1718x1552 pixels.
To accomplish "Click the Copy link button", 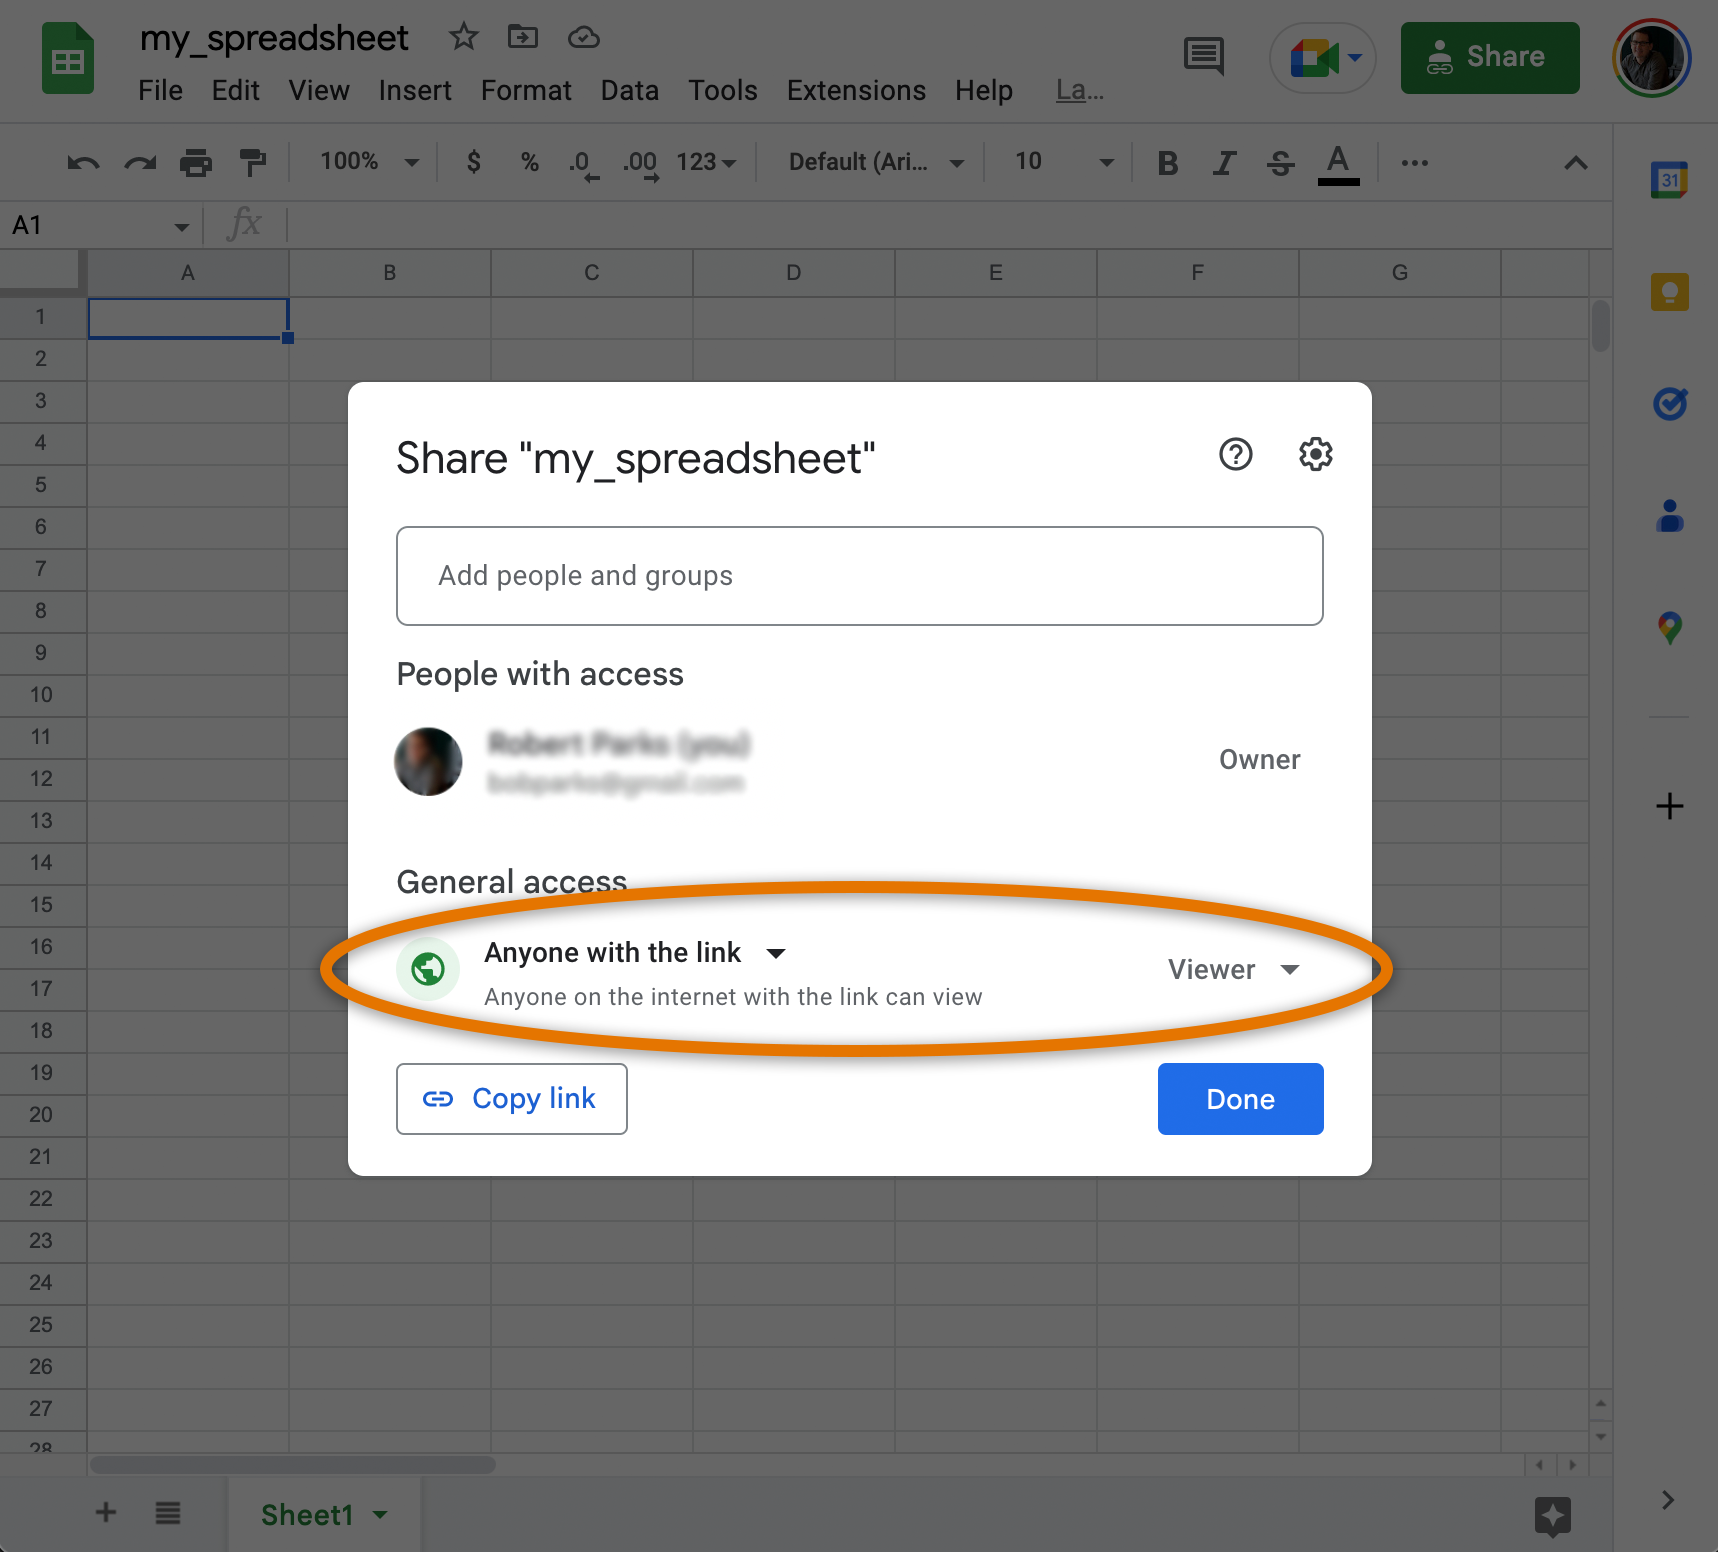I will 512,1099.
